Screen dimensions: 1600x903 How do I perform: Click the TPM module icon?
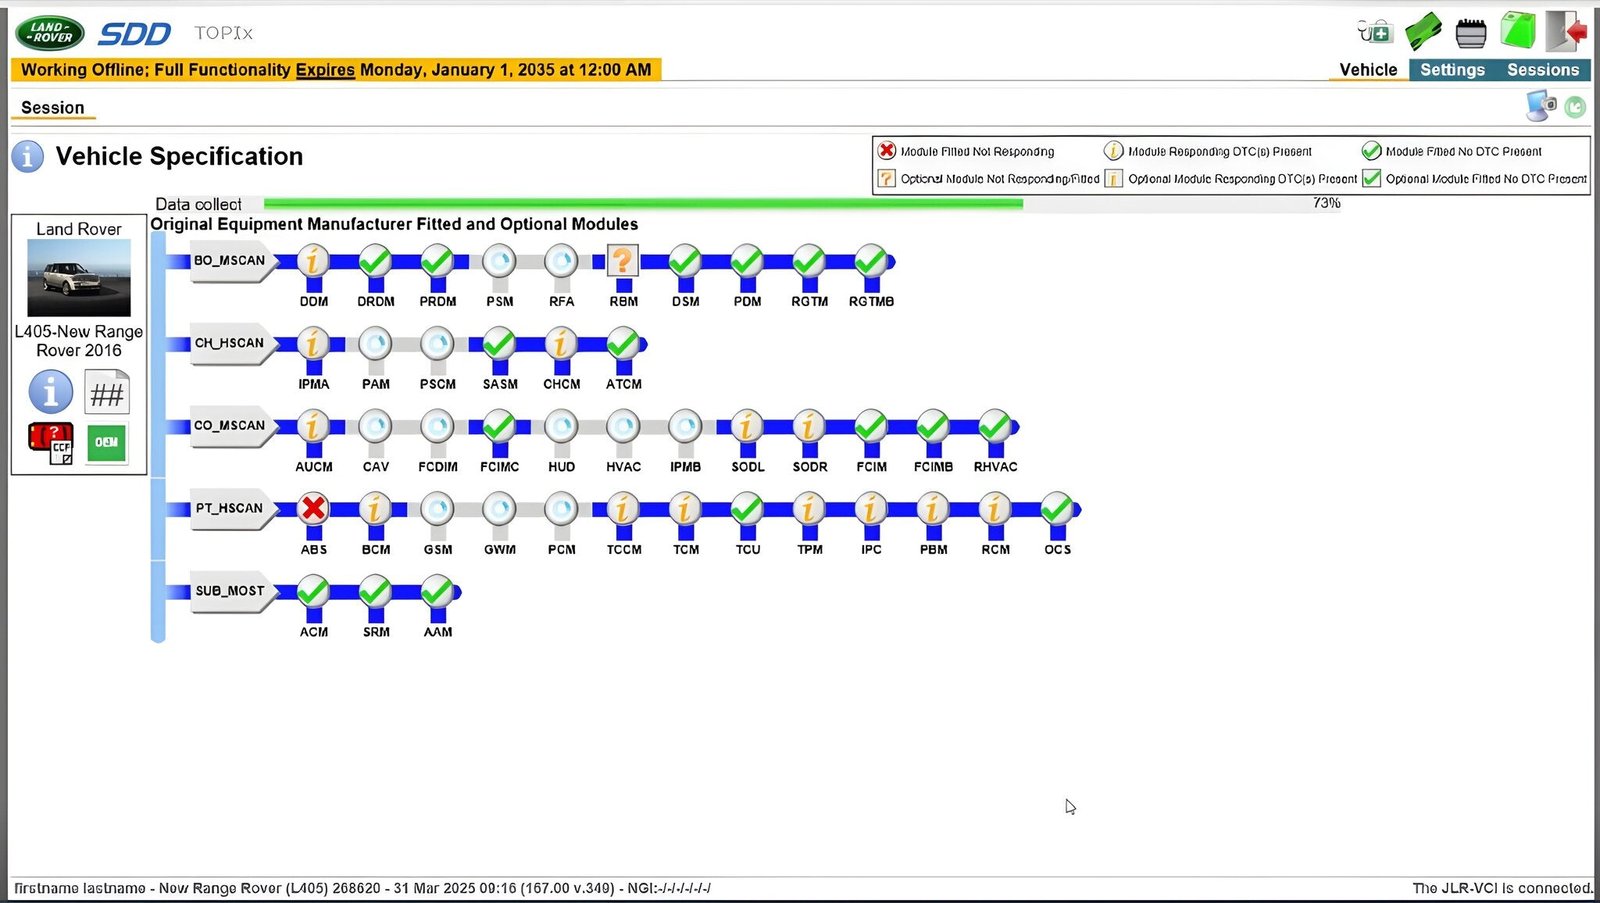[809, 510]
